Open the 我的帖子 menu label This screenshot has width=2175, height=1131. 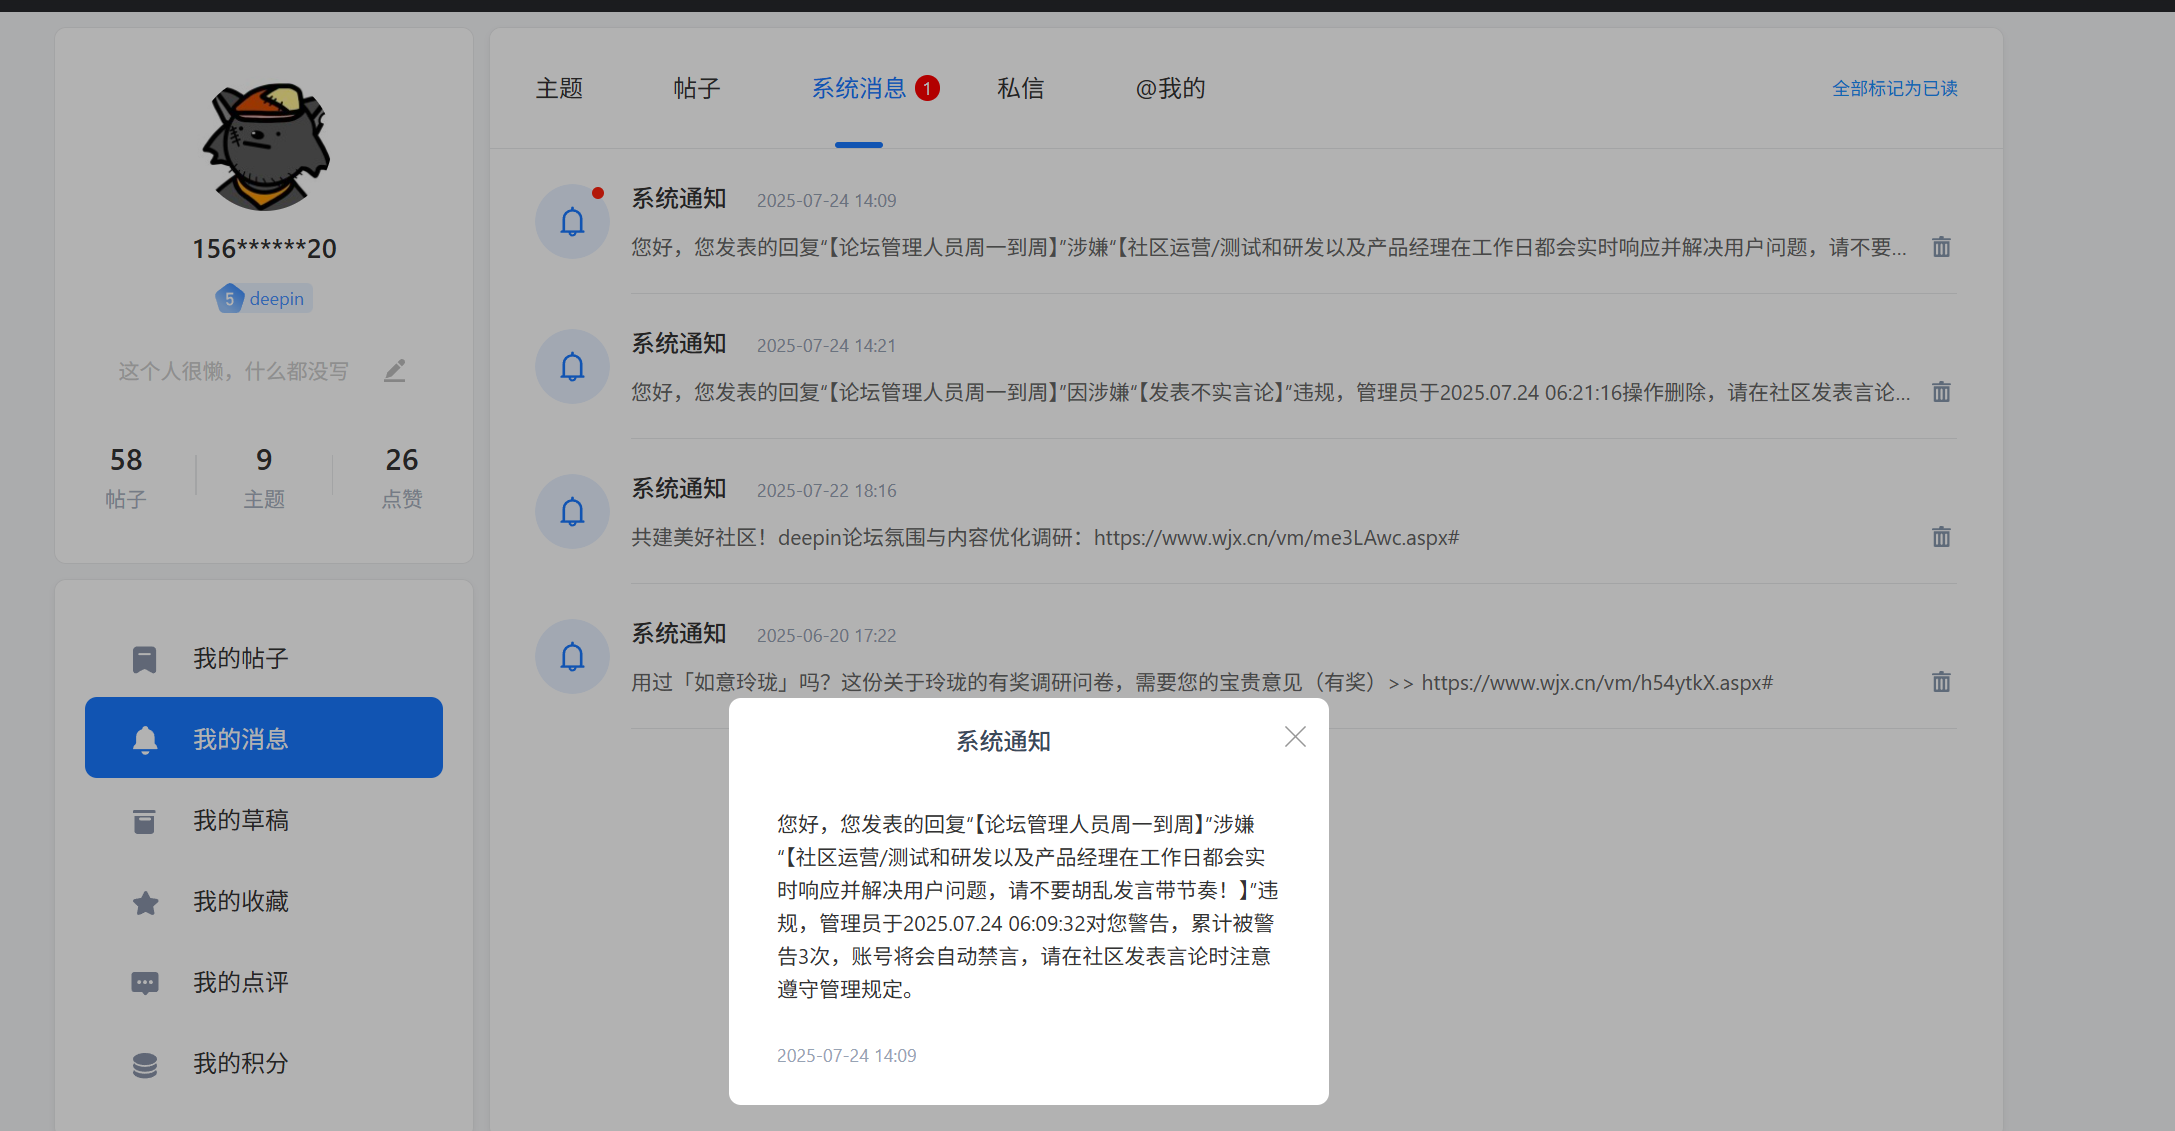pos(241,659)
